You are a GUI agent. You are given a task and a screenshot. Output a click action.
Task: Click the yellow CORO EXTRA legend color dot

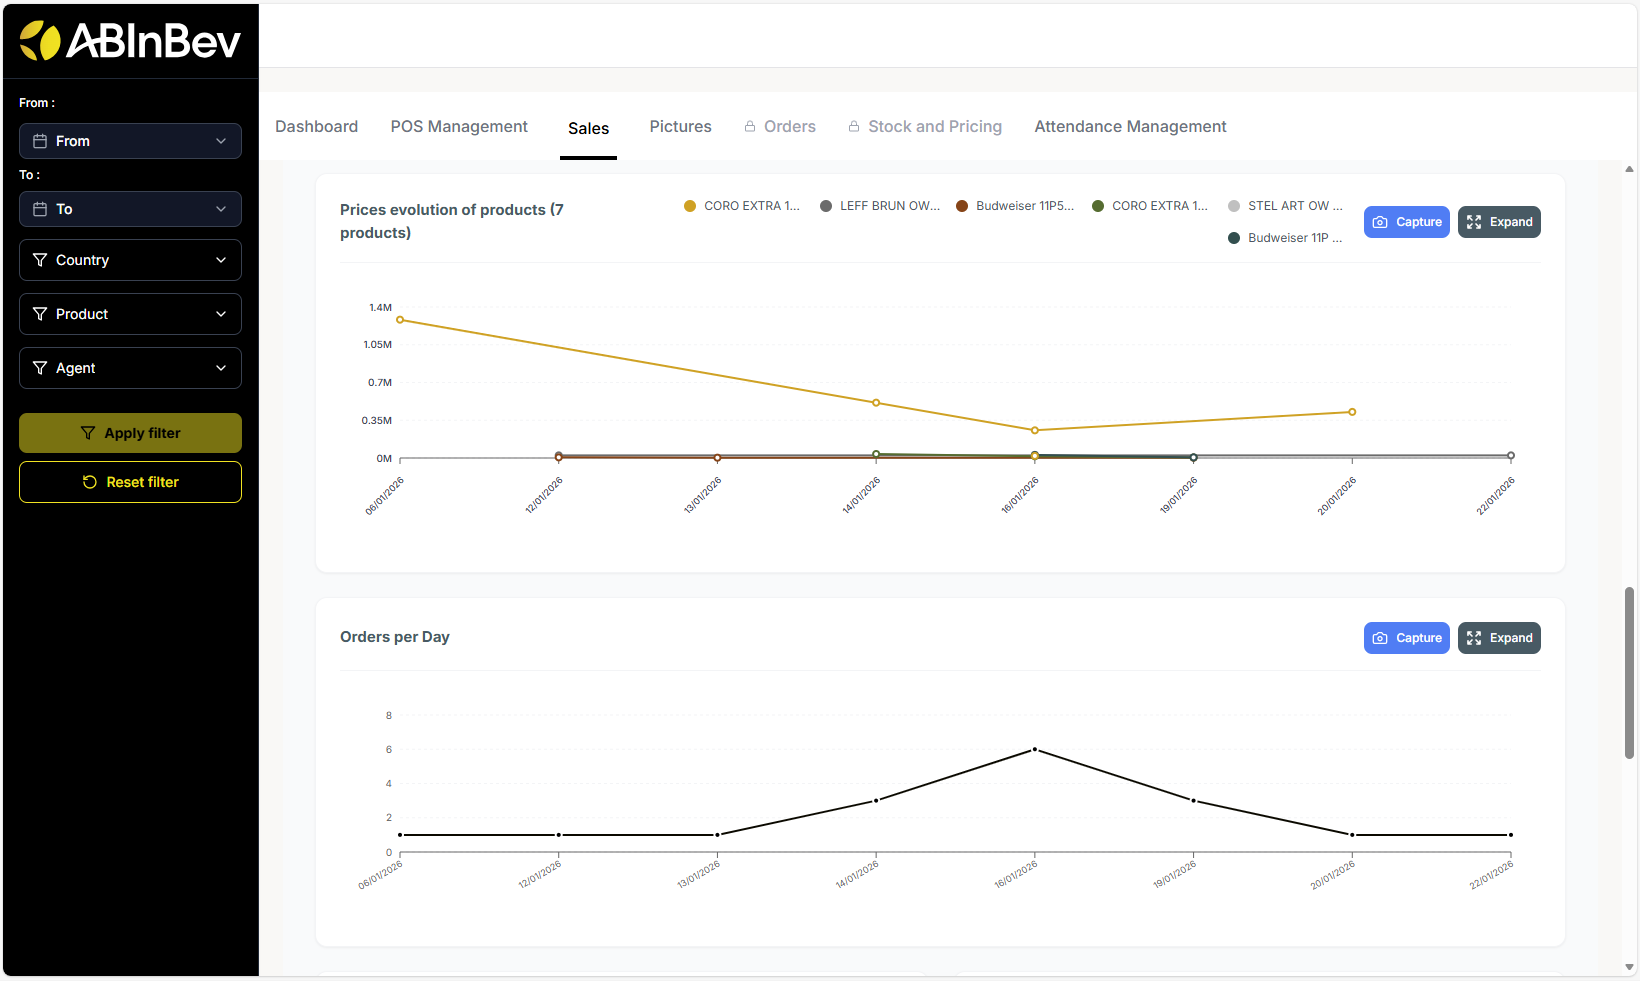tap(690, 206)
